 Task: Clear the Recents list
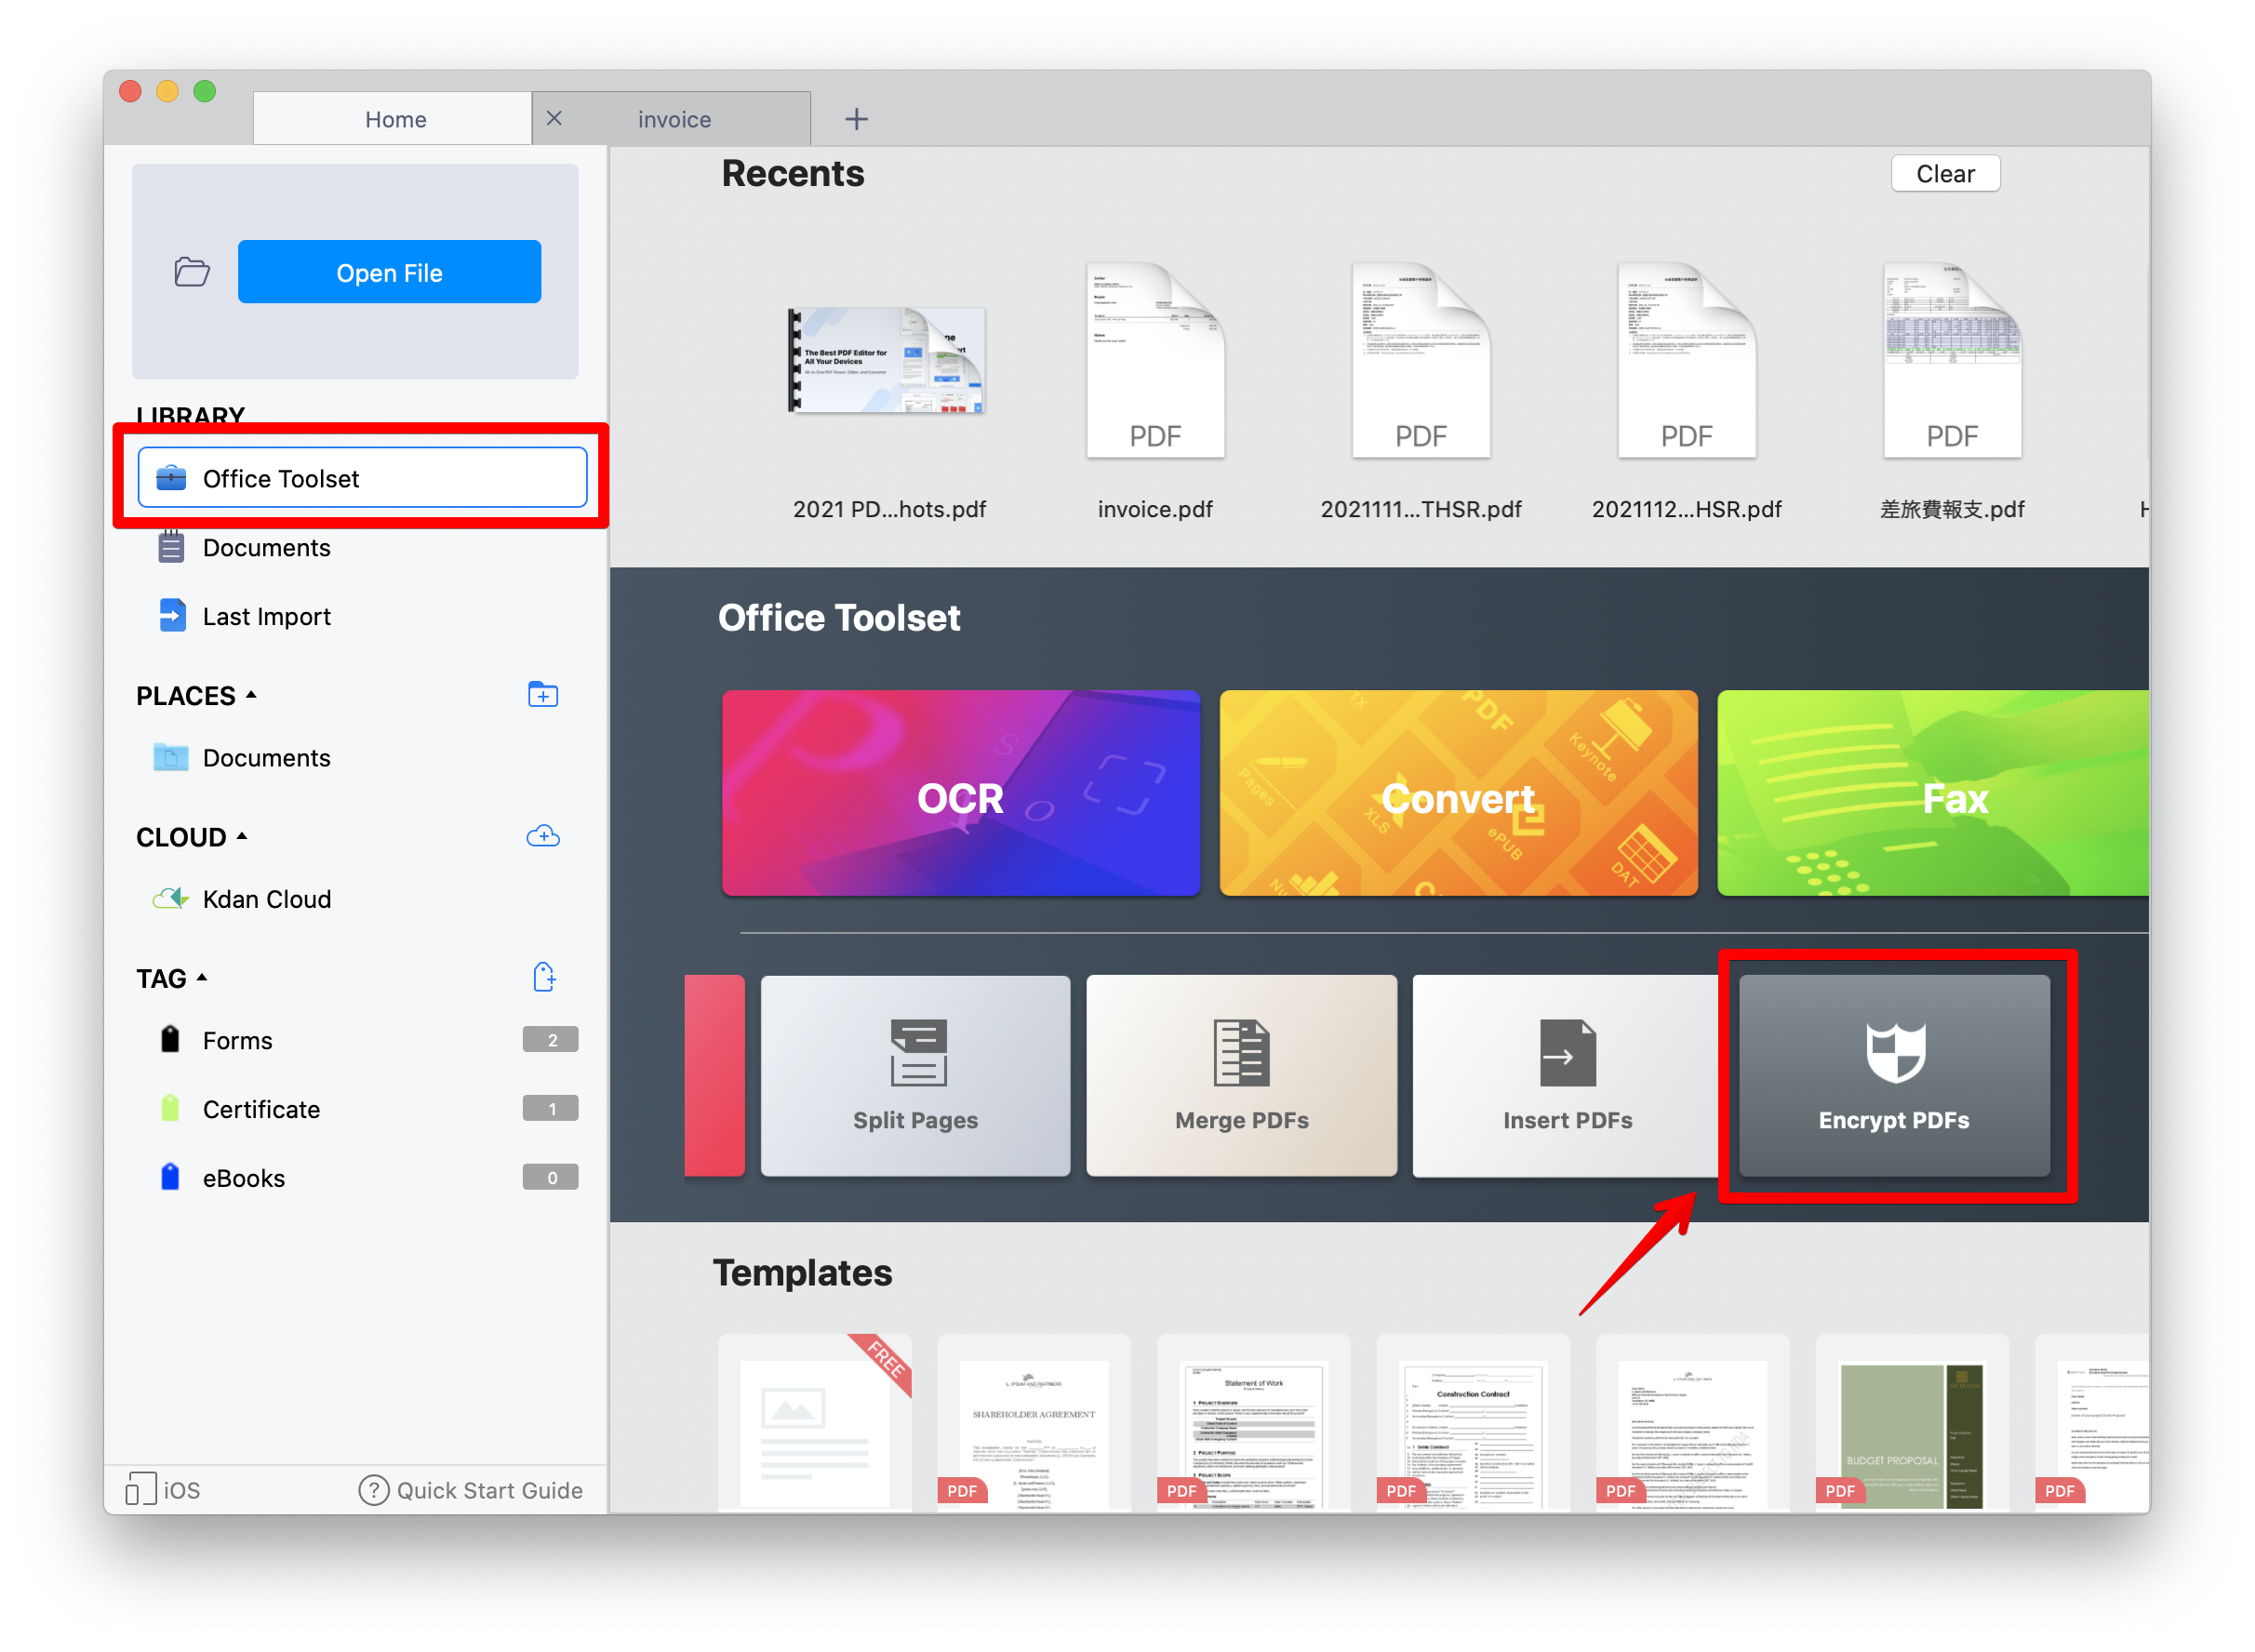point(1945,173)
